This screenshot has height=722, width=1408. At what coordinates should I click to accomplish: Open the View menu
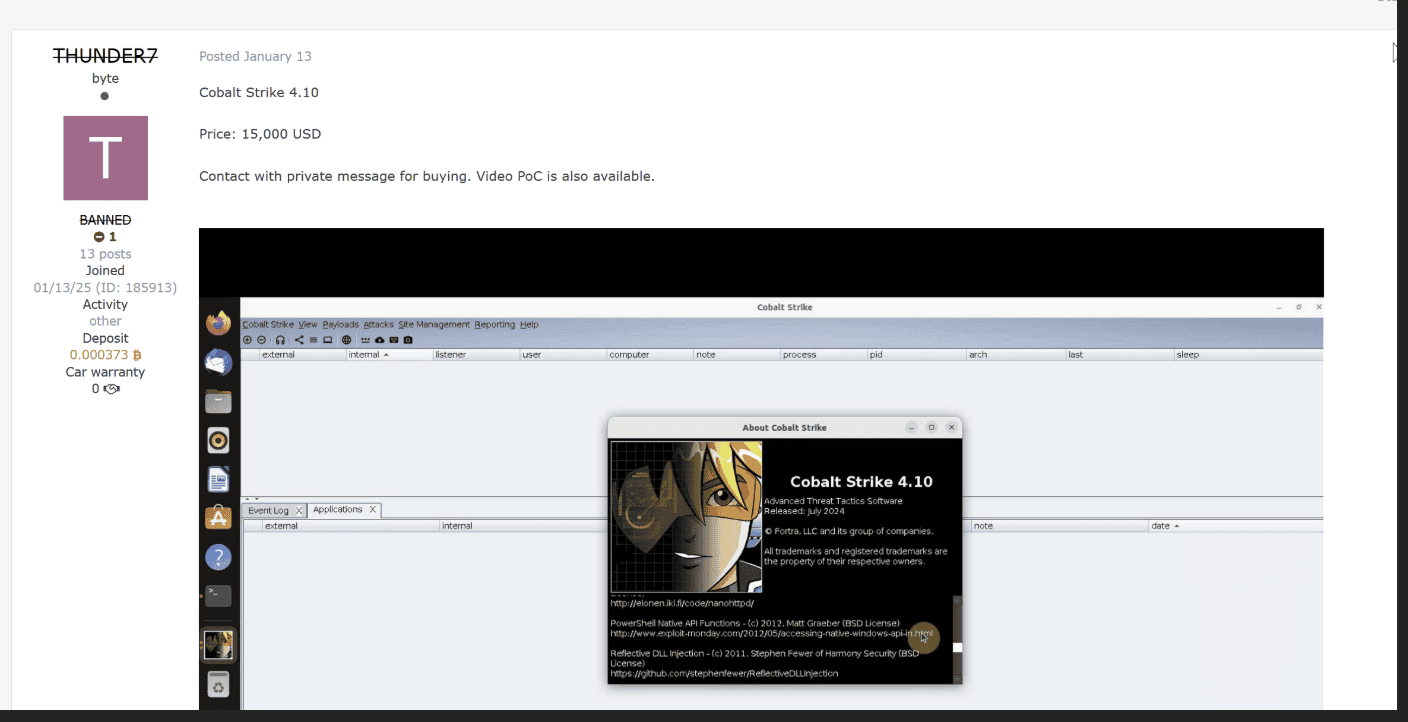[x=308, y=324]
